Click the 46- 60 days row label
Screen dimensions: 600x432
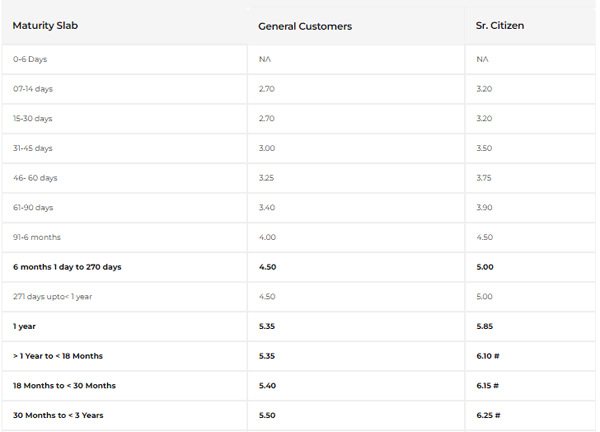point(35,178)
